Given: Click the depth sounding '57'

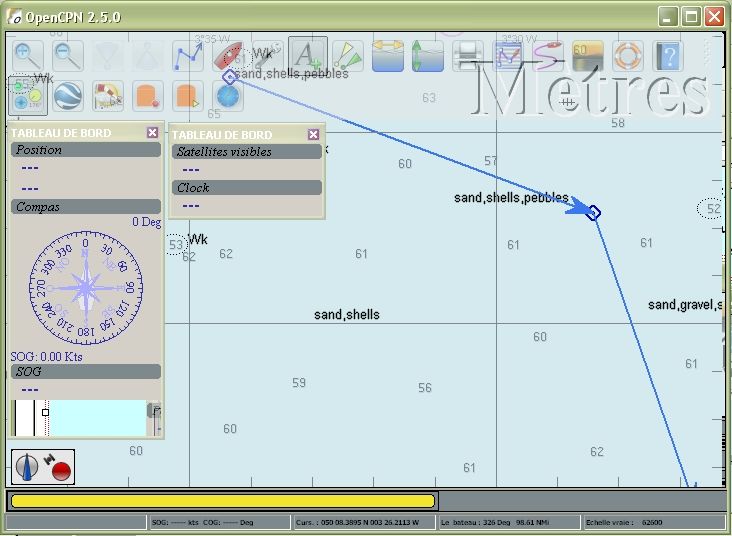Looking at the screenshot, I should click(491, 161).
